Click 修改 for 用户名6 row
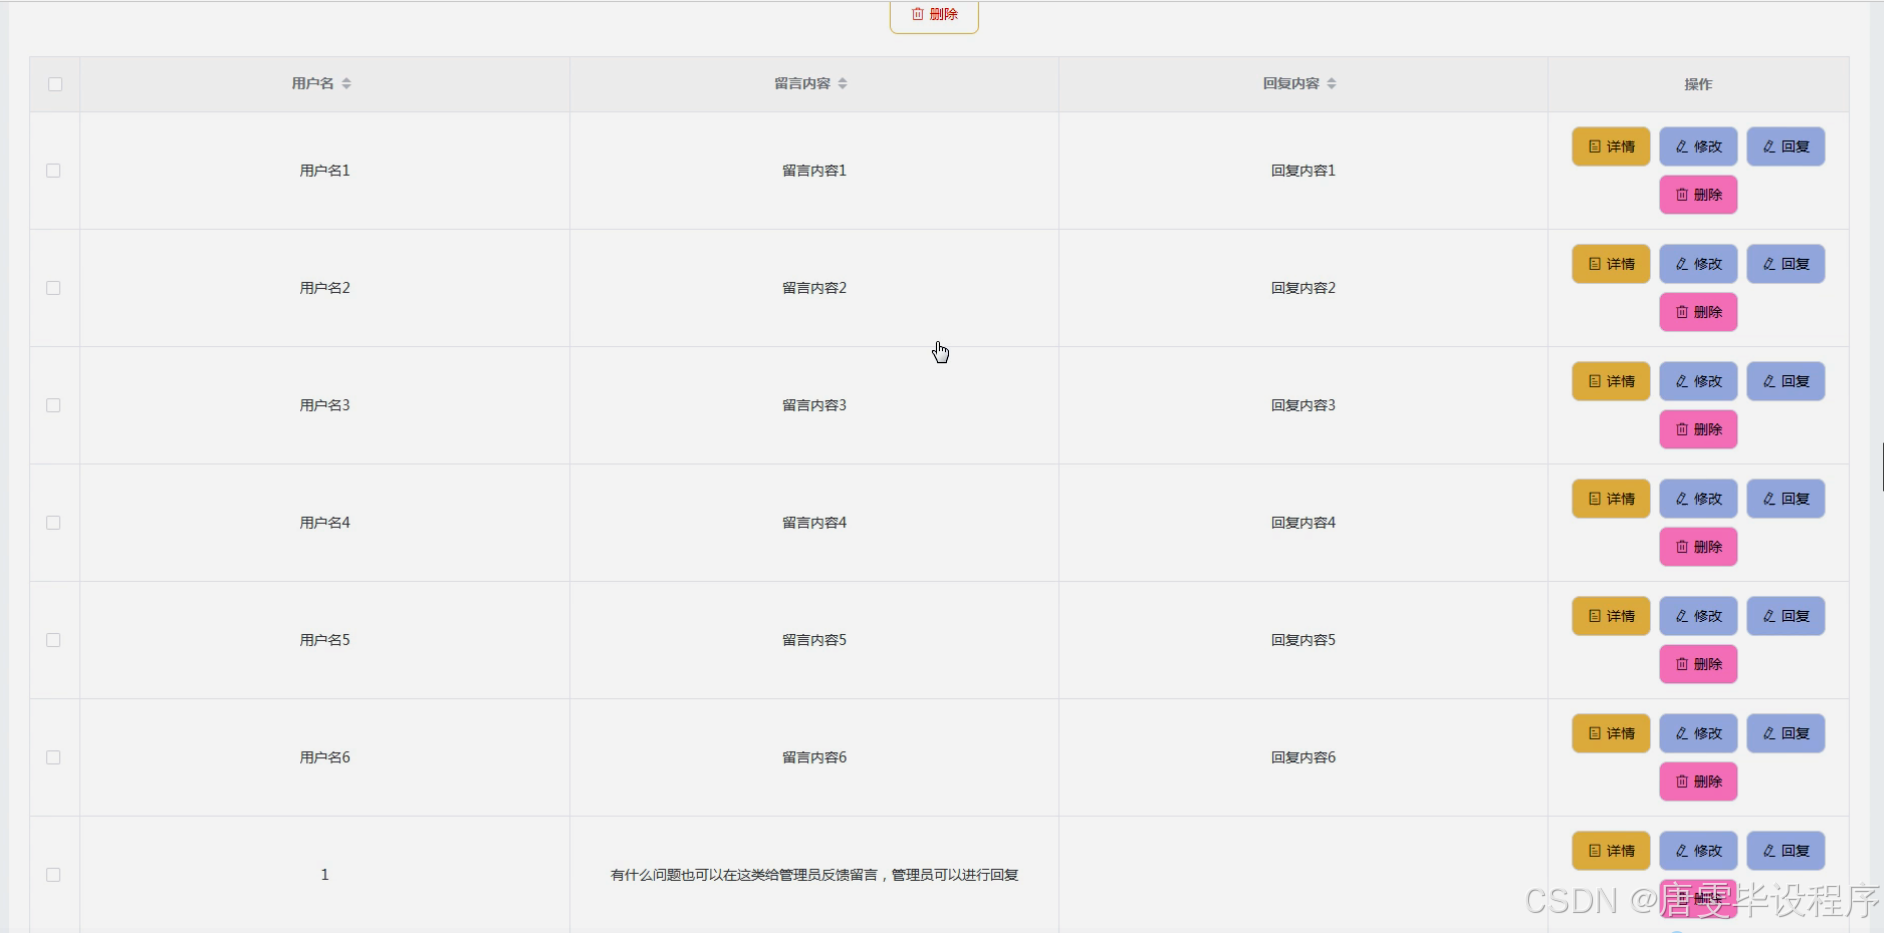The width and height of the screenshot is (1884, 933). point(1698,733)
